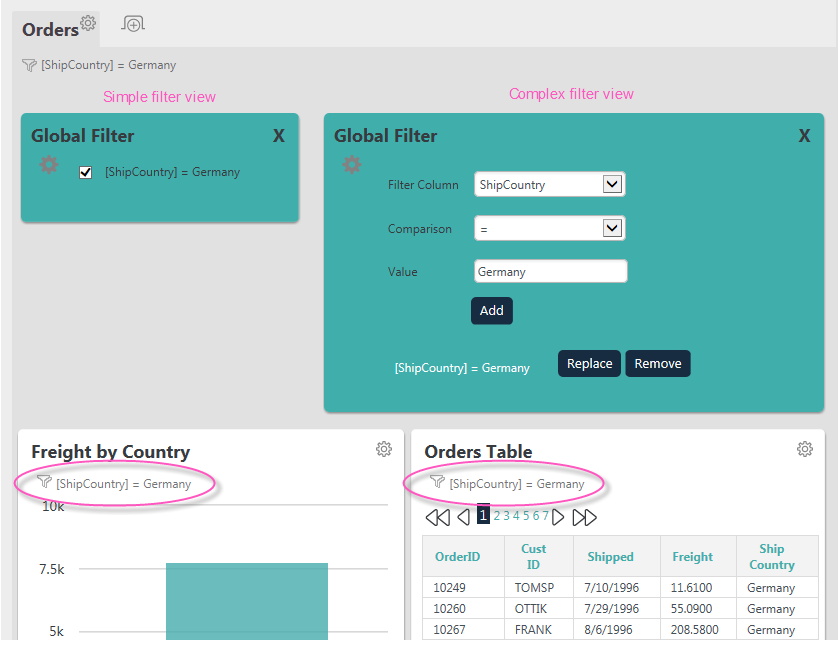
Task: Open Orders Table panel settings gear
Action: click(x=805, y=449)
